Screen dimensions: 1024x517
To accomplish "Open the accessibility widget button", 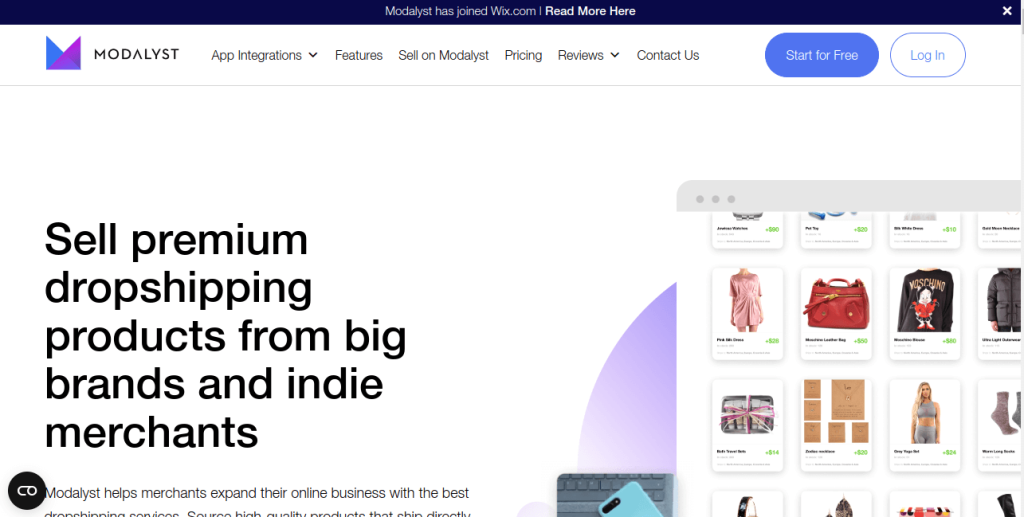I will (27, 490).
